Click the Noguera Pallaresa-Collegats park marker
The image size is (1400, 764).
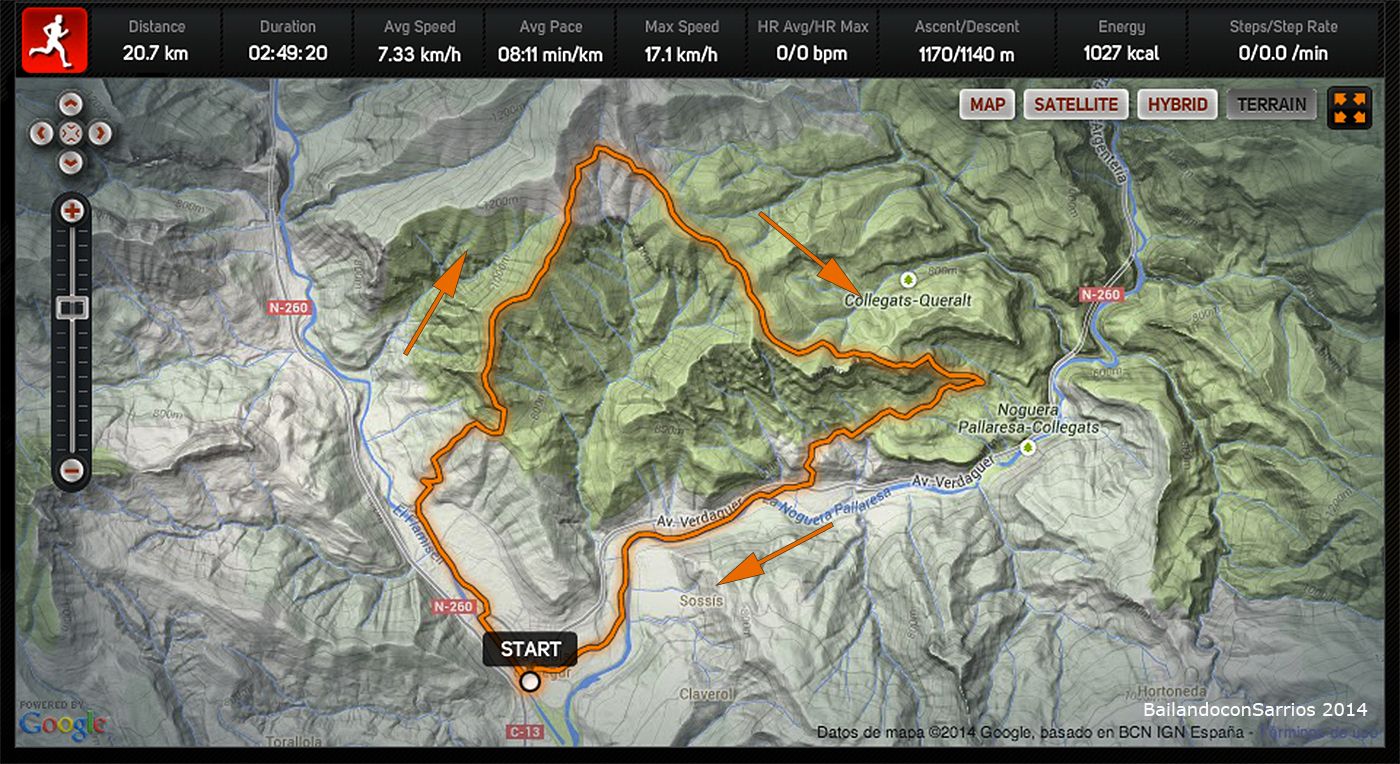click(1029, 448)
